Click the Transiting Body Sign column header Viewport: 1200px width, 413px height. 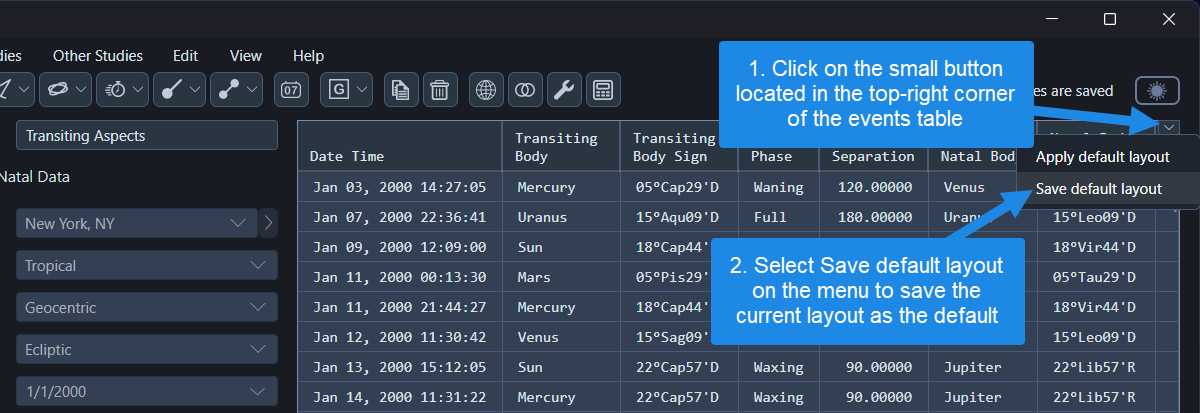(x=679, y=146)
